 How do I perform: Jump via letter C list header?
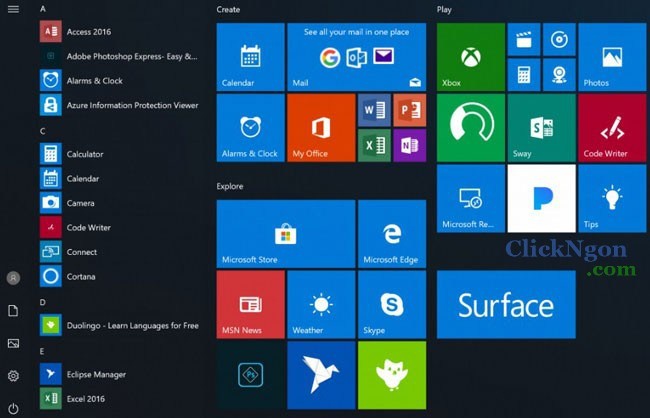[43, 131]
